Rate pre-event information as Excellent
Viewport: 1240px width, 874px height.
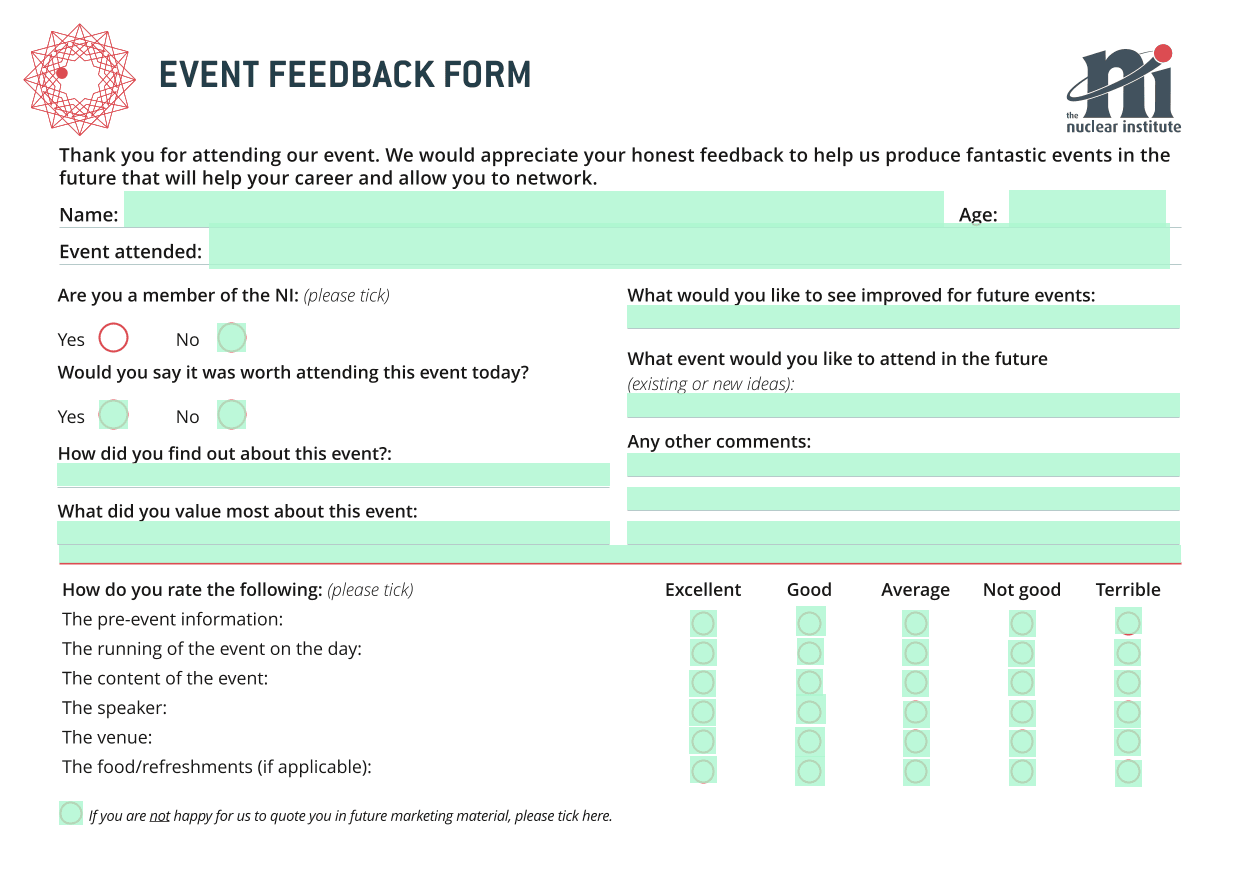(703, 624)
